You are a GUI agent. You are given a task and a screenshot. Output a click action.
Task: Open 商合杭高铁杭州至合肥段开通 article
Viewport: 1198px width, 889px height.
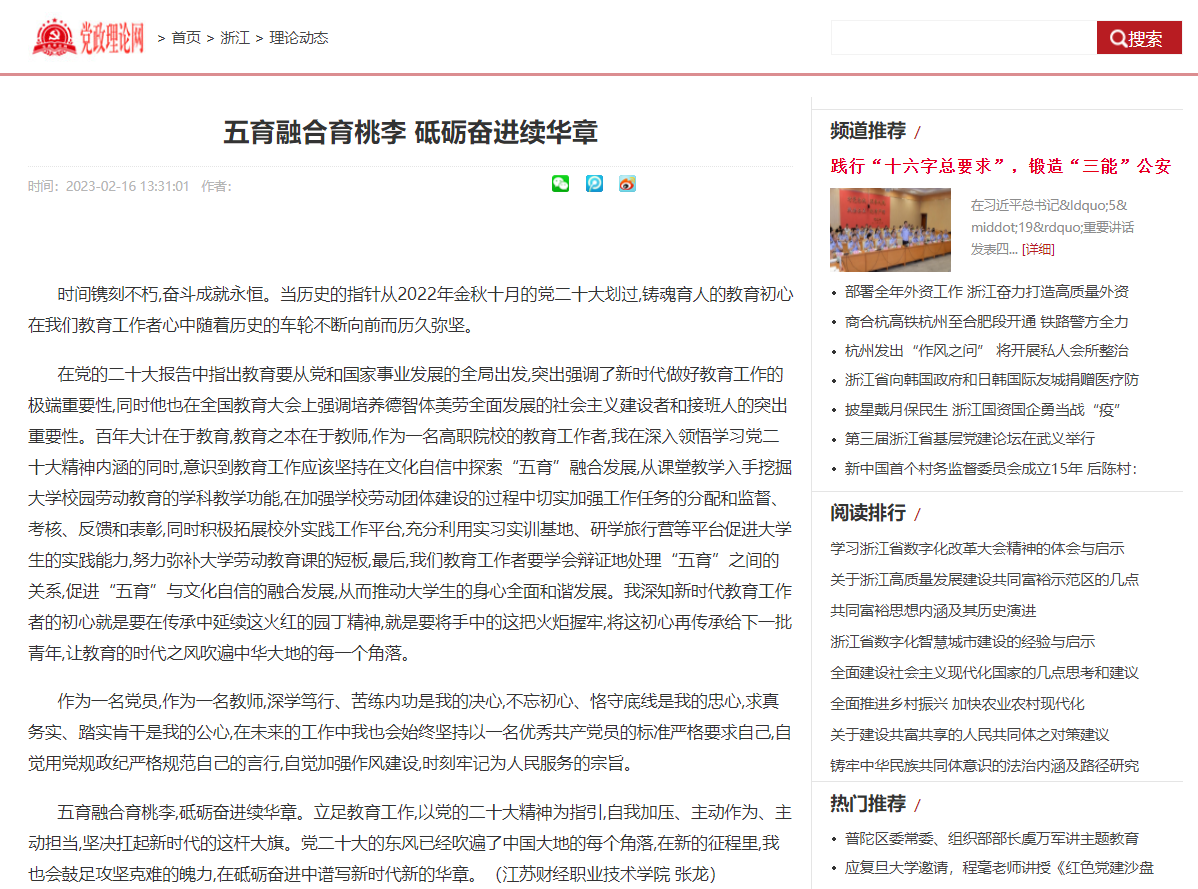click(986, 322)
